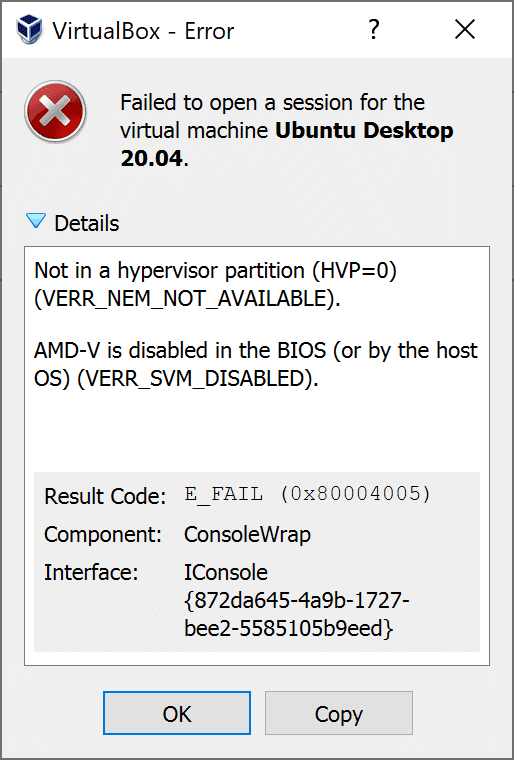Copy the error details with Copy button
Screen dimensions: 514x760
pos(338,713)
